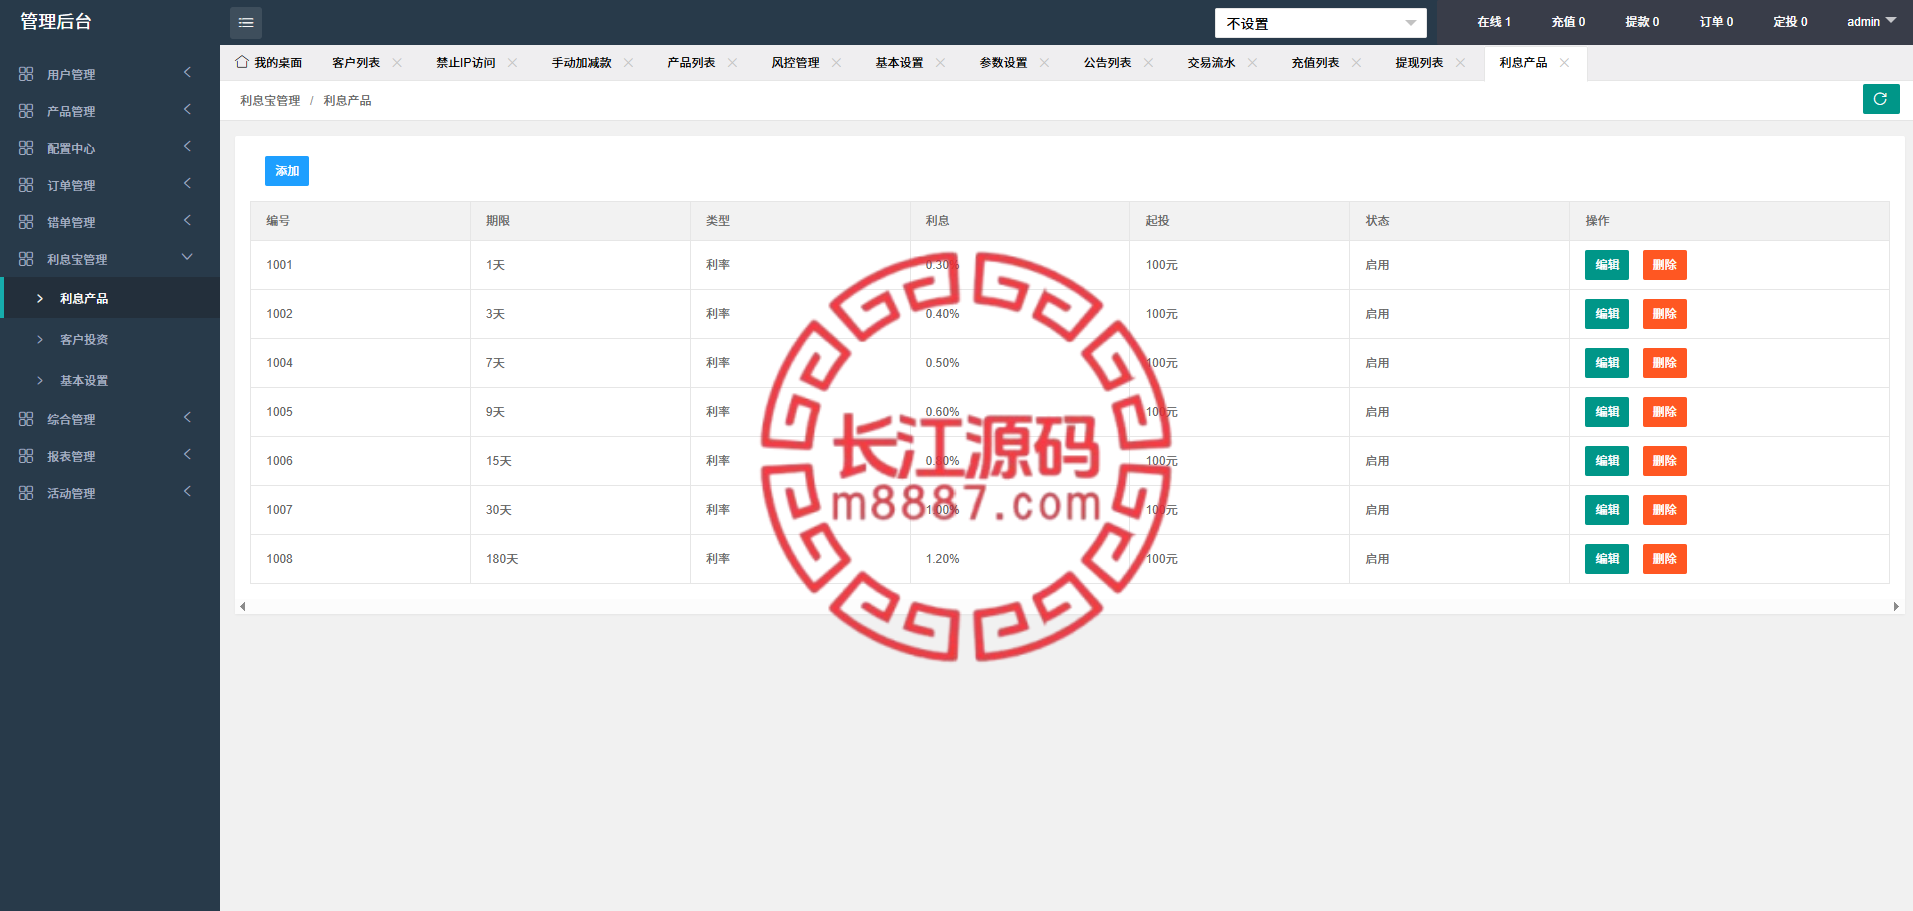Open the admin user dropdown
This screenshot has width=1913, height=911.
(1871, 22)
